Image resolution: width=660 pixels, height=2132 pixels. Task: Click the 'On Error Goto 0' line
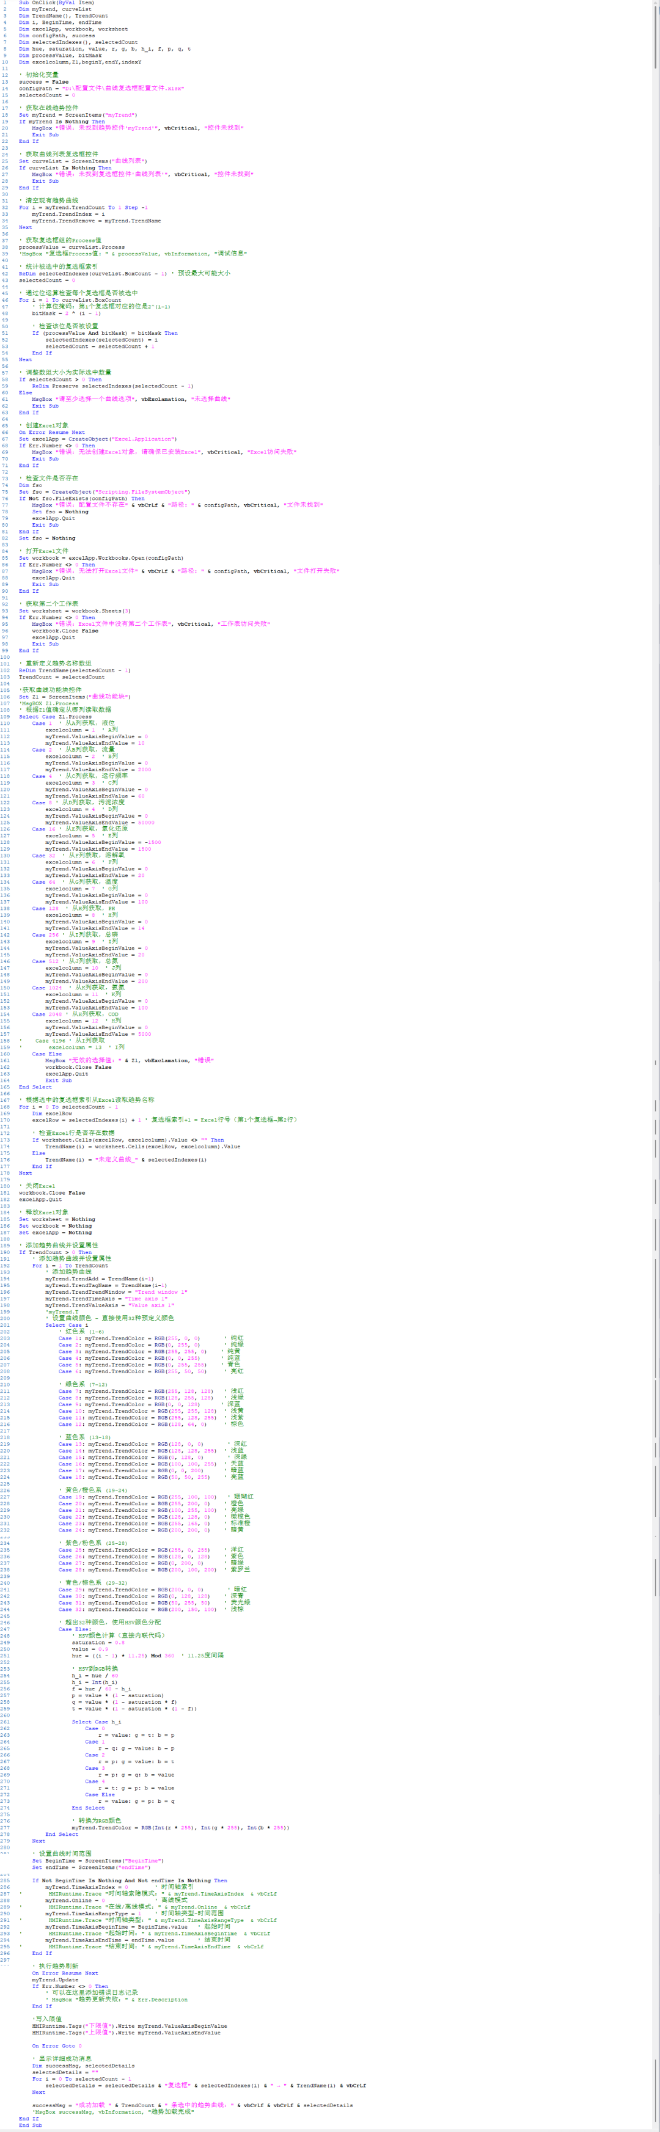click(x=57, y=2045)
